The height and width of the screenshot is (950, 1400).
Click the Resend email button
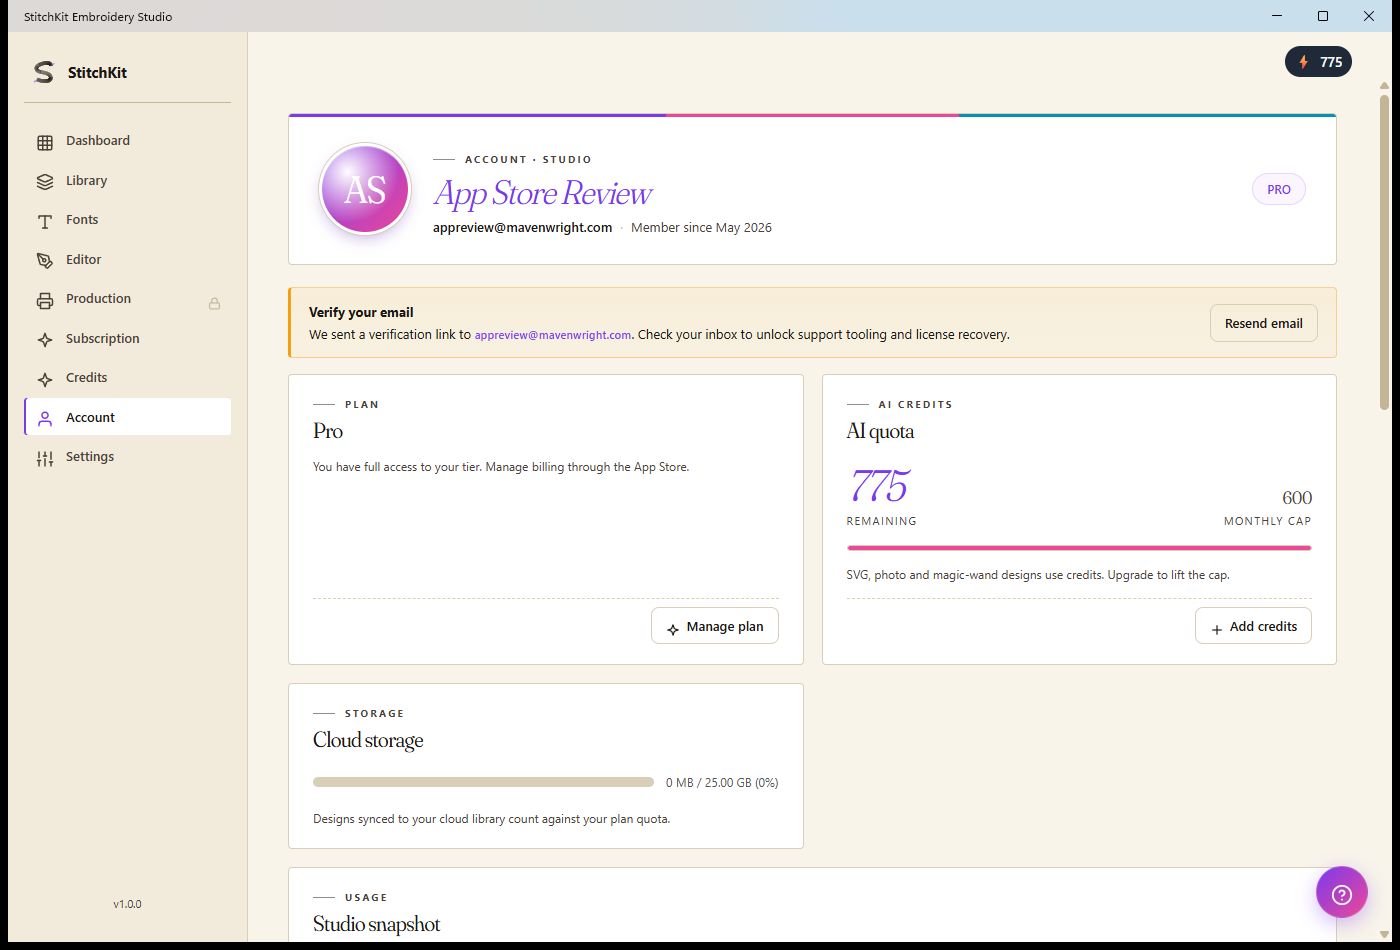(x=1264, y=323)
